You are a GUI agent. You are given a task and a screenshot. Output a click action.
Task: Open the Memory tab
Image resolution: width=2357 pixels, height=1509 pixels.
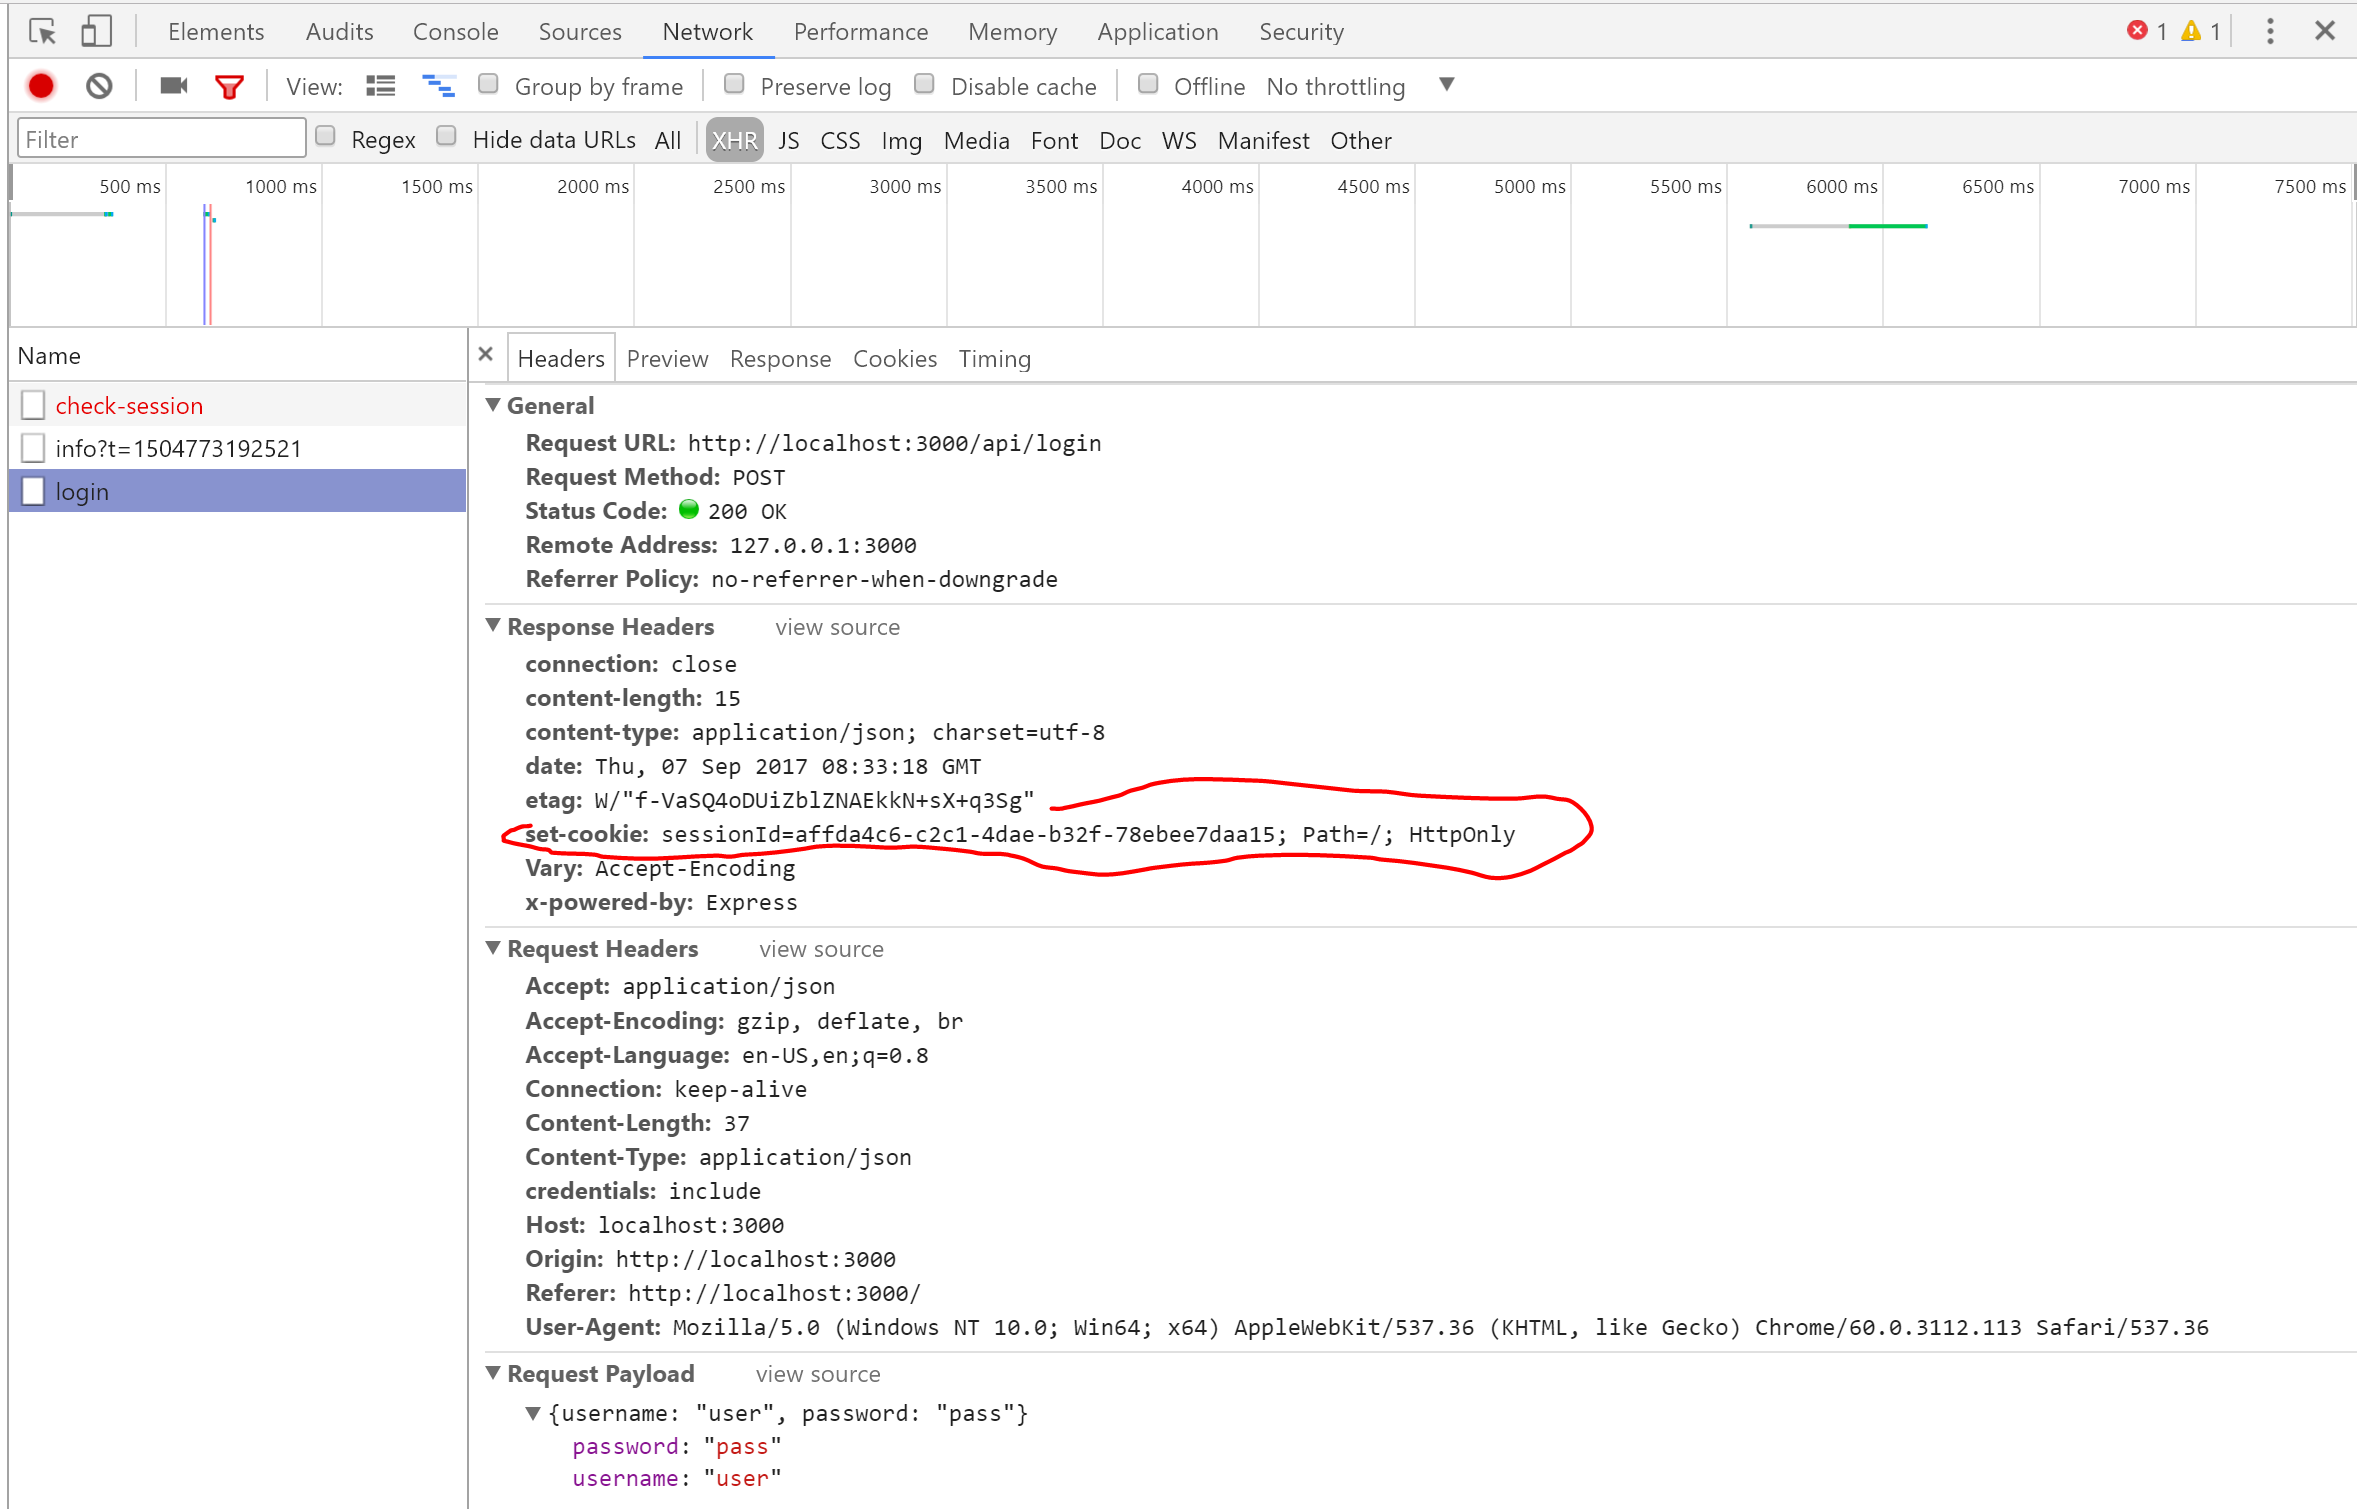click(1012, 32)
